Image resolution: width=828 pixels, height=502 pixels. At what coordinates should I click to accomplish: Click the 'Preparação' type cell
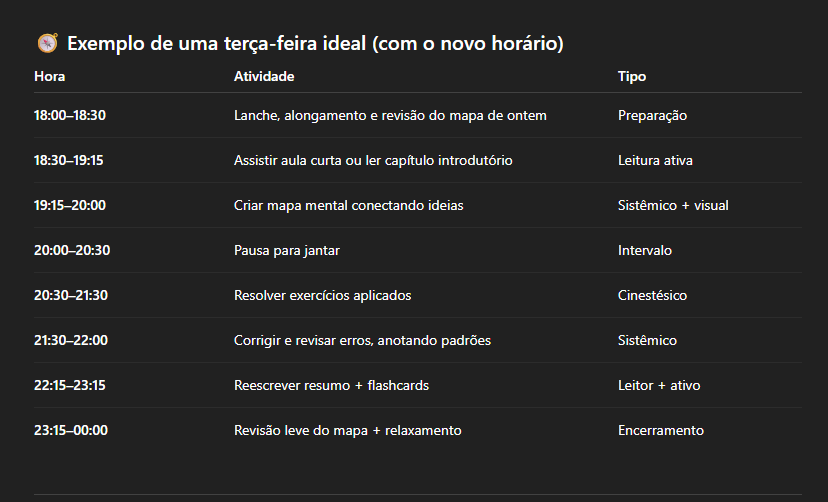click(652, 116)
